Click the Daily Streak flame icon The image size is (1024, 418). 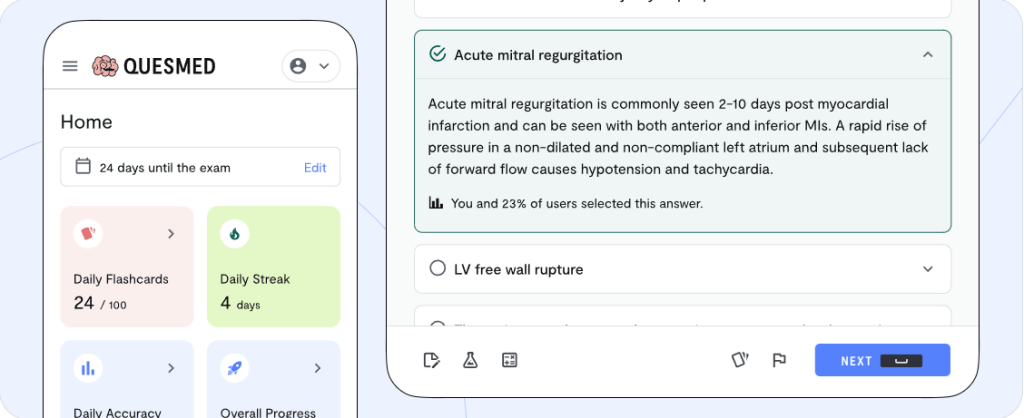point(234,234)
